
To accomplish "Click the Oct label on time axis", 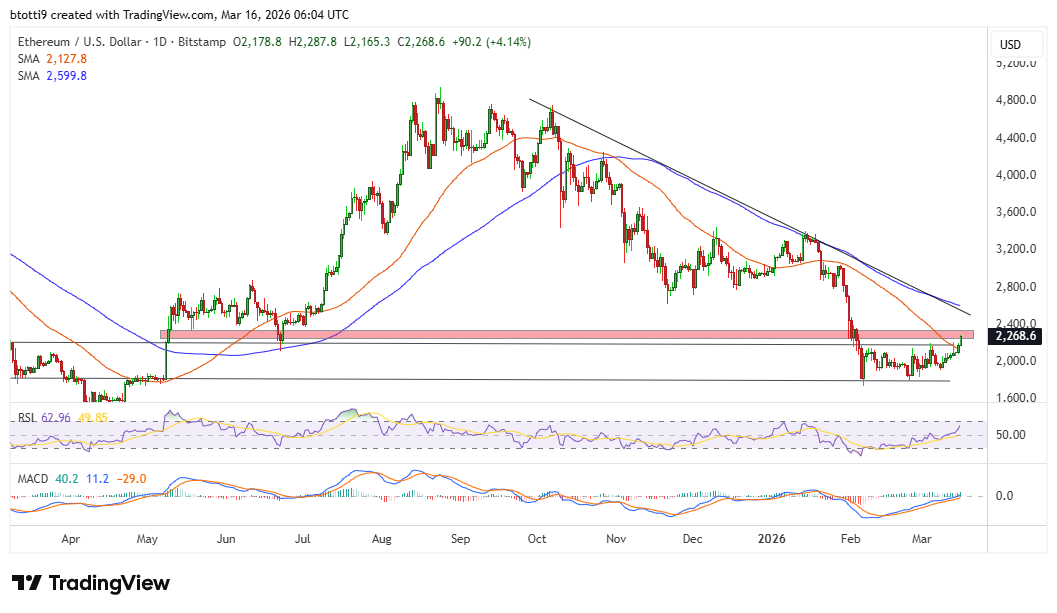I will 537,538.
